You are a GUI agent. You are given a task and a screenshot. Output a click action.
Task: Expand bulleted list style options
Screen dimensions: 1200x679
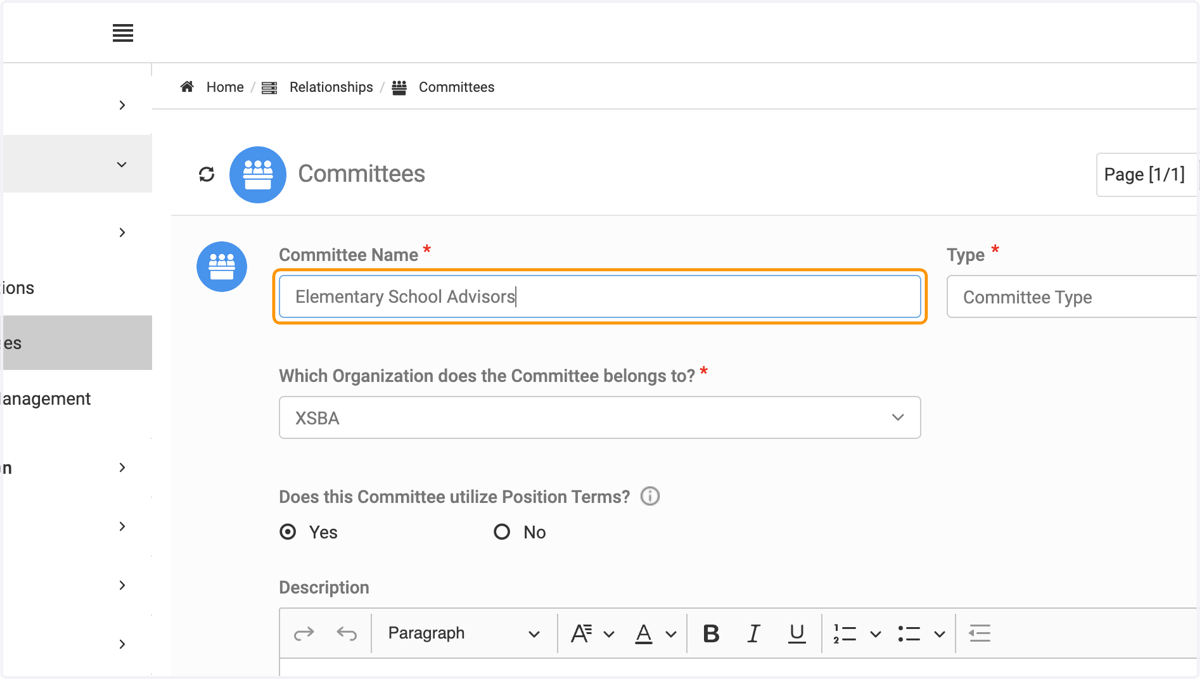[939, 634]
